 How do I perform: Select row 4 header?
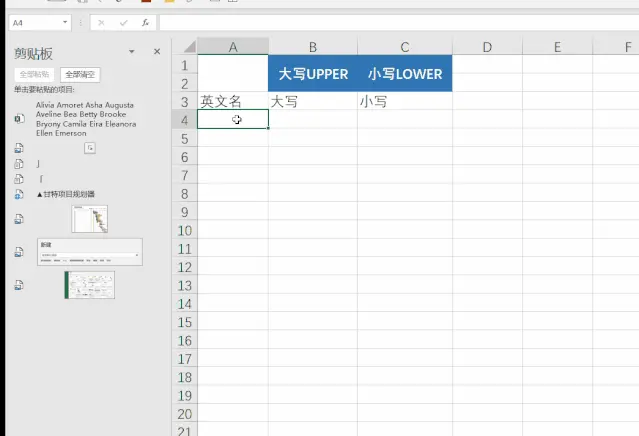coord(185,120)
